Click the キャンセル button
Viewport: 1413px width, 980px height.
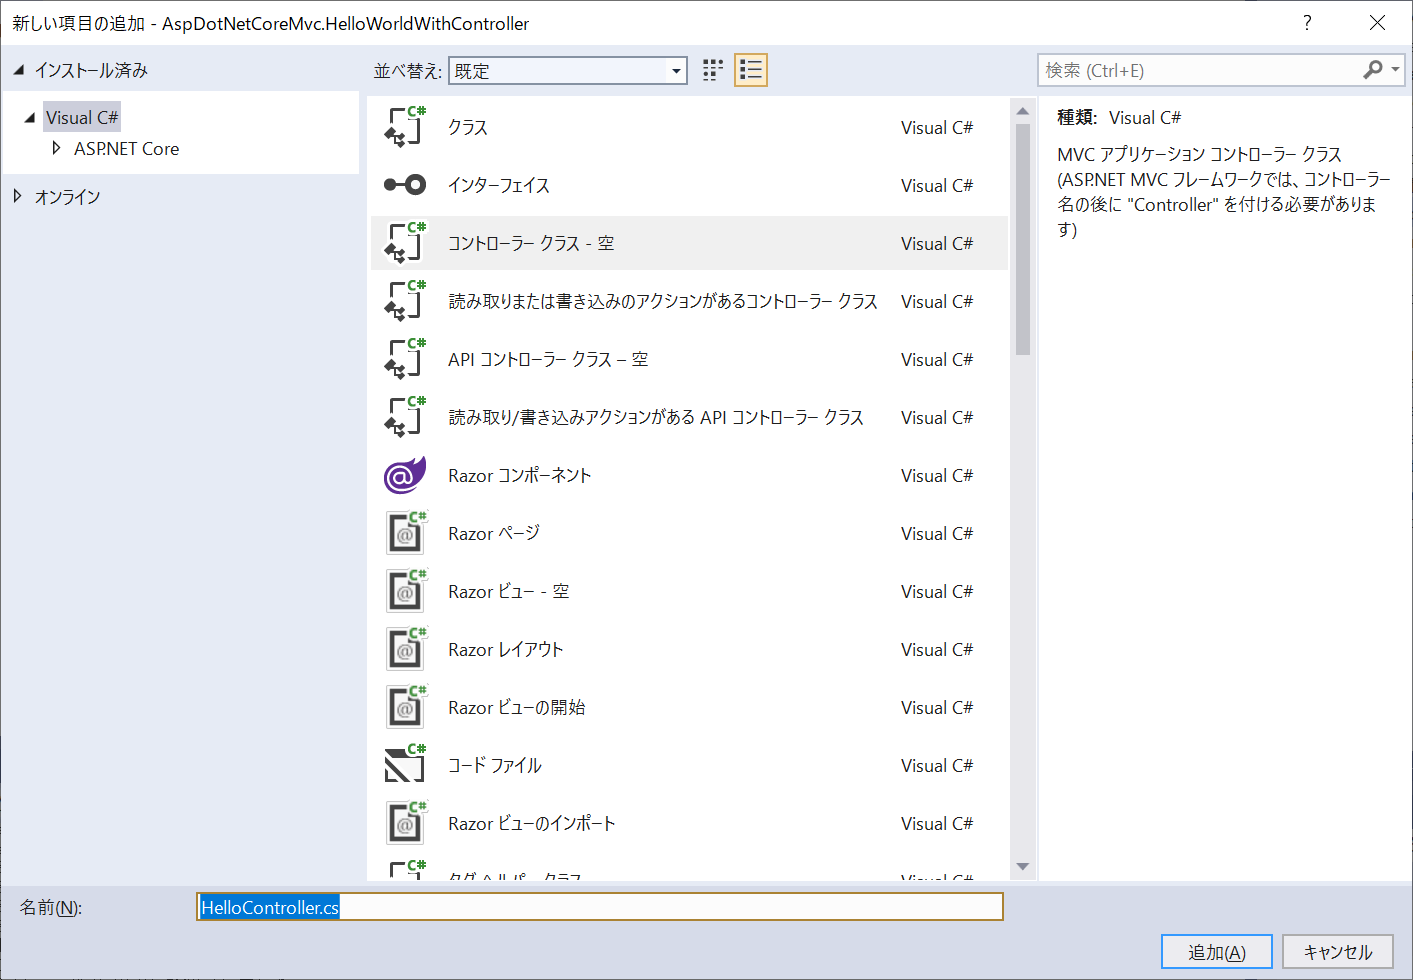[1338, 952]
